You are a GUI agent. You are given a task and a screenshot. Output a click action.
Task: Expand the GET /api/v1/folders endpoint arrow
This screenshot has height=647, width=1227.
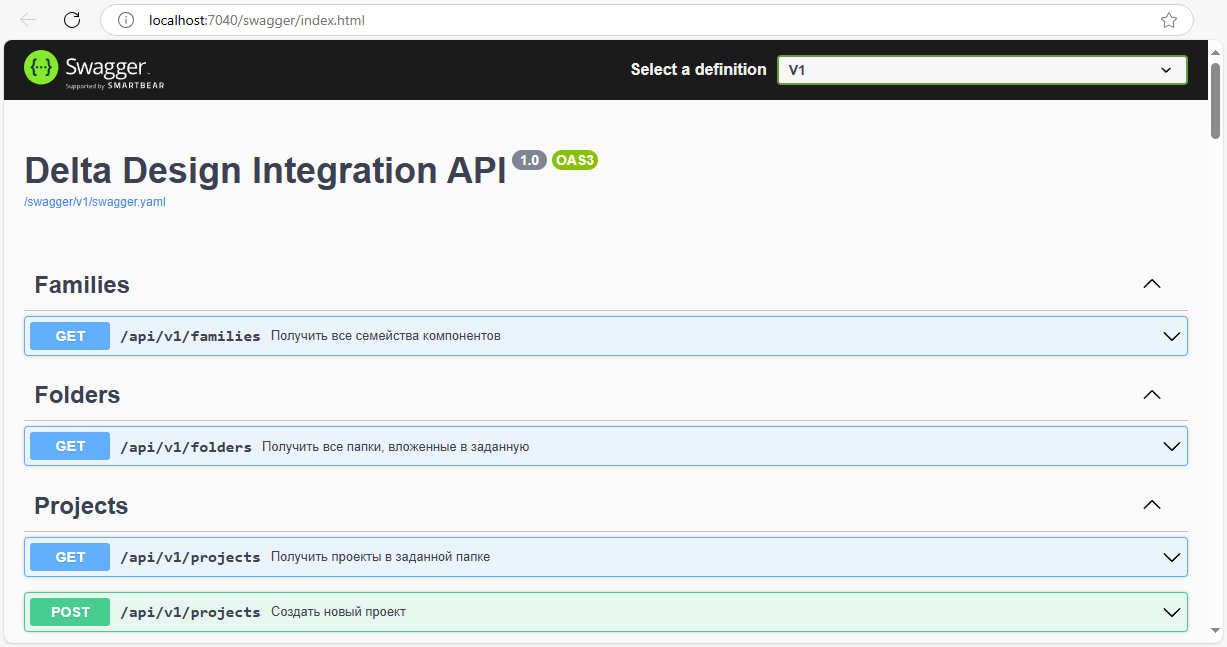1172,447
